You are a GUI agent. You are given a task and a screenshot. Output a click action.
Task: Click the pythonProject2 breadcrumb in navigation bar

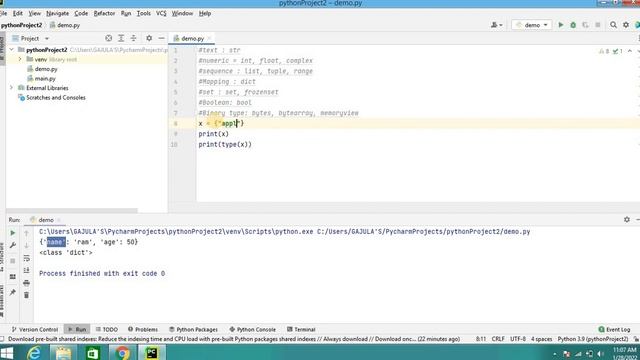coord(22,25)
